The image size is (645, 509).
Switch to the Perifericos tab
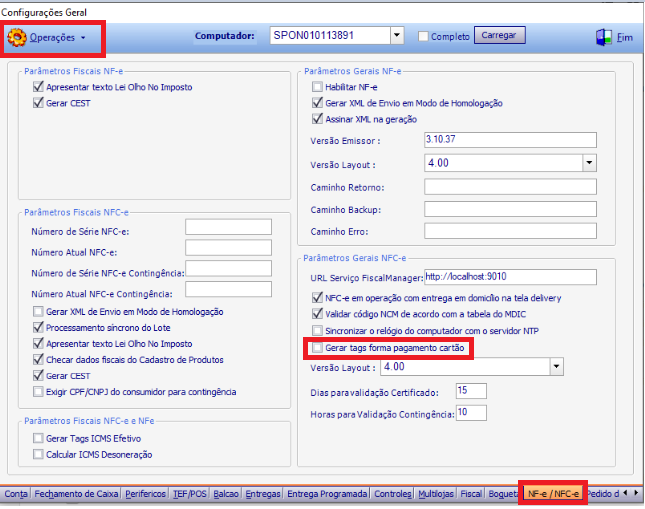point(145,493)
